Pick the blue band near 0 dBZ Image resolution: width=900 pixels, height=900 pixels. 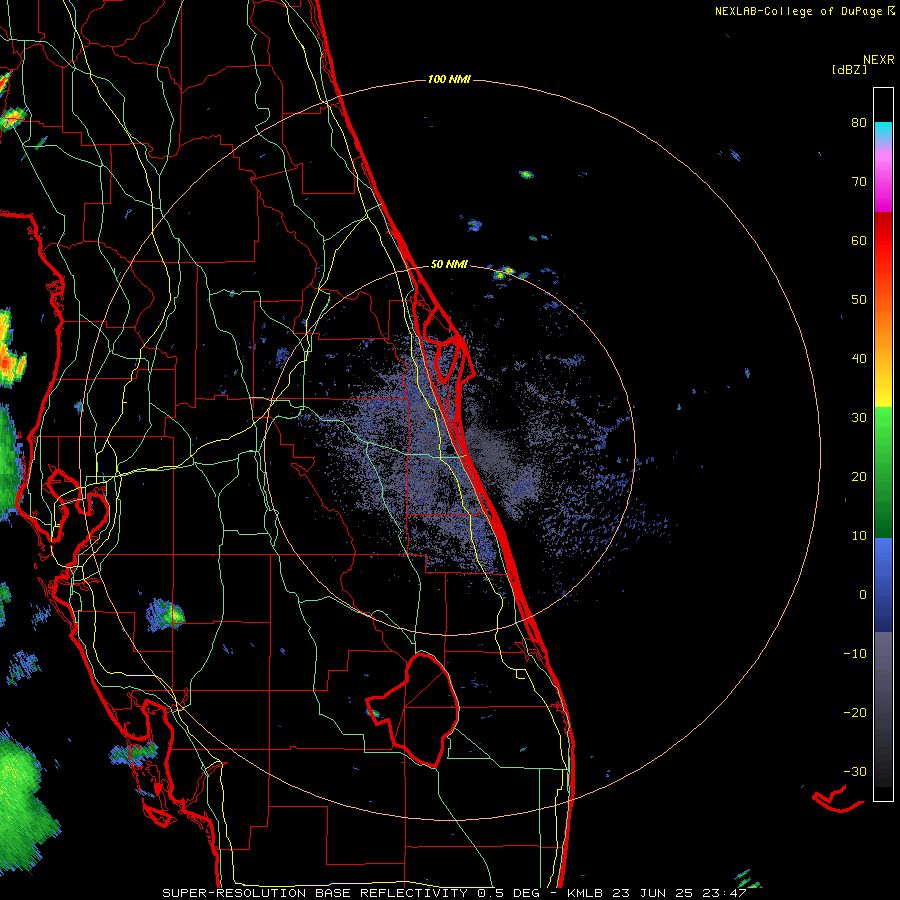coord(883,584)
